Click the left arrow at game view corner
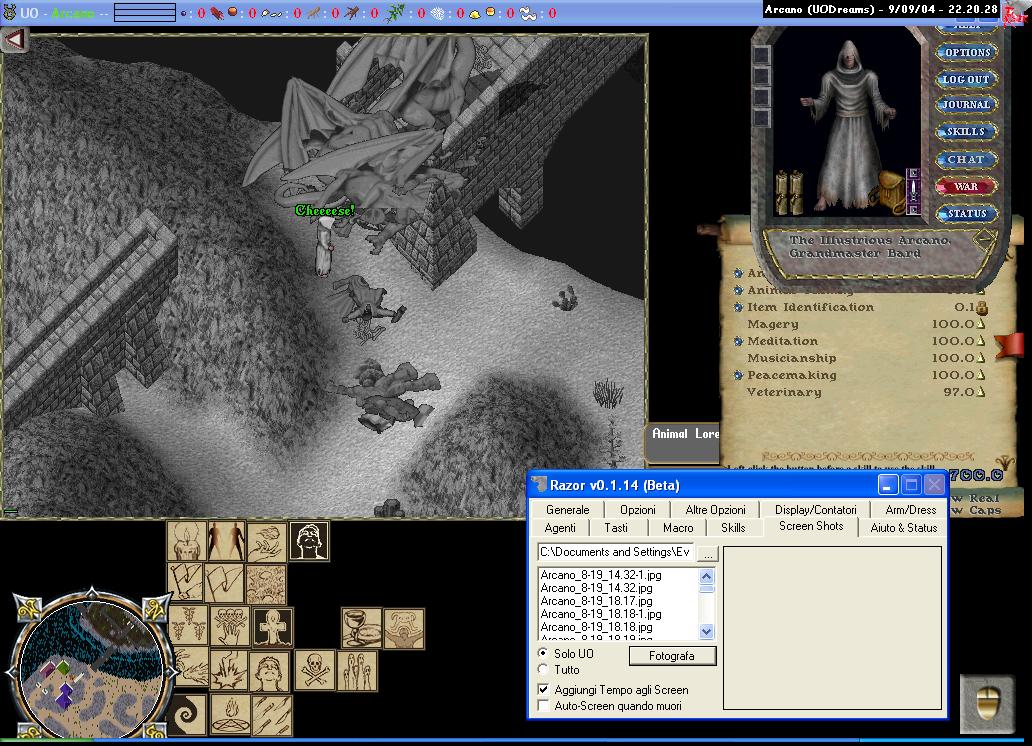Viewport: 1032px width, 746px height. (x=14, y=41)
